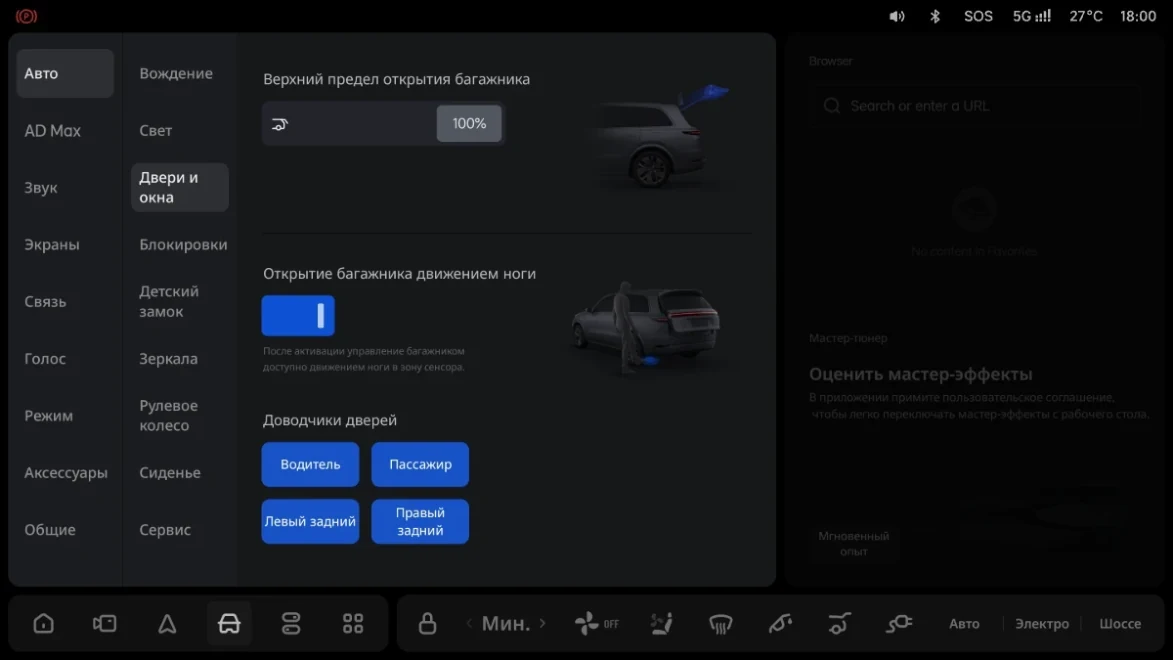Increase temperature with right chevron near Мин.
The width and height of the screenshot is (1173, 660).
click(x=542, y=623)
